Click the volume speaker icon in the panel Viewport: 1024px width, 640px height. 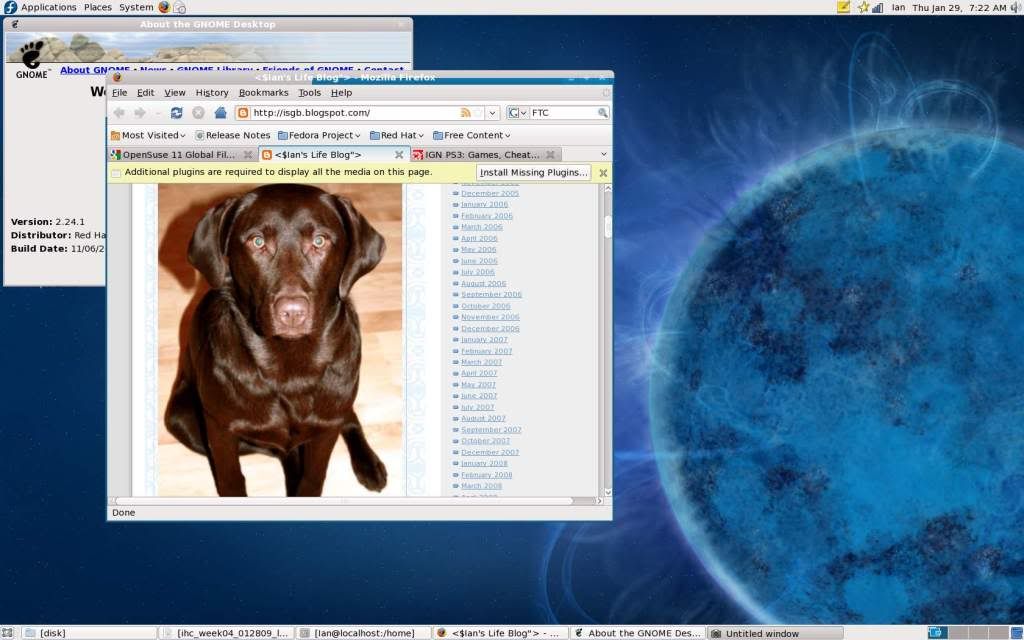[x=1017, y=7]
